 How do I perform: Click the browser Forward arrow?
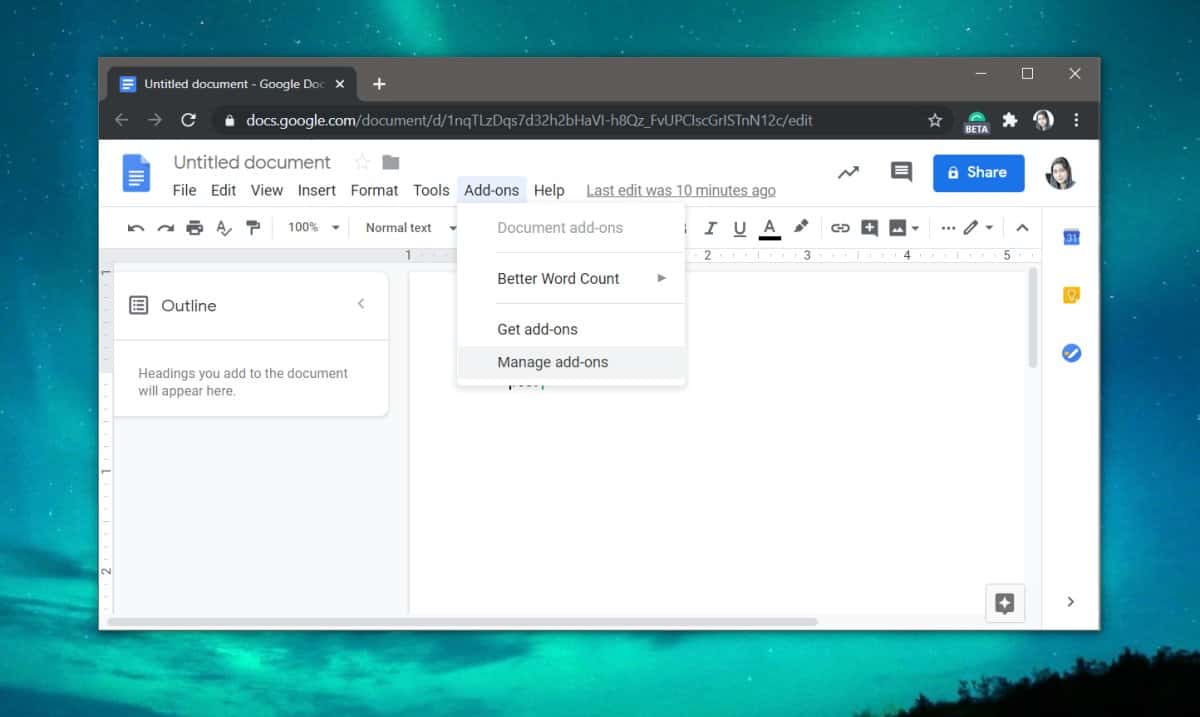coord(155,120)
